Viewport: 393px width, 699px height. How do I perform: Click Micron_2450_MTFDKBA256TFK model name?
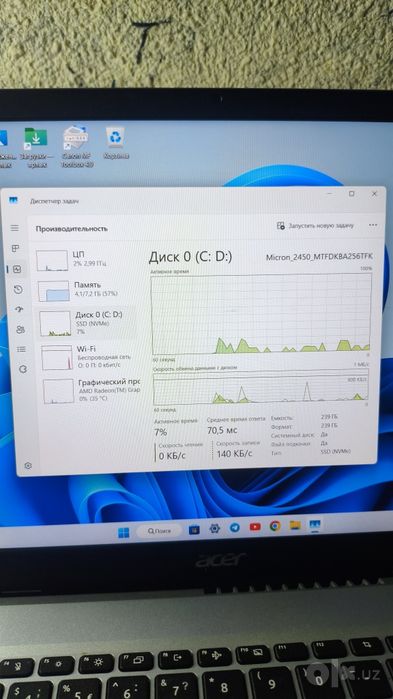point(319,257)
